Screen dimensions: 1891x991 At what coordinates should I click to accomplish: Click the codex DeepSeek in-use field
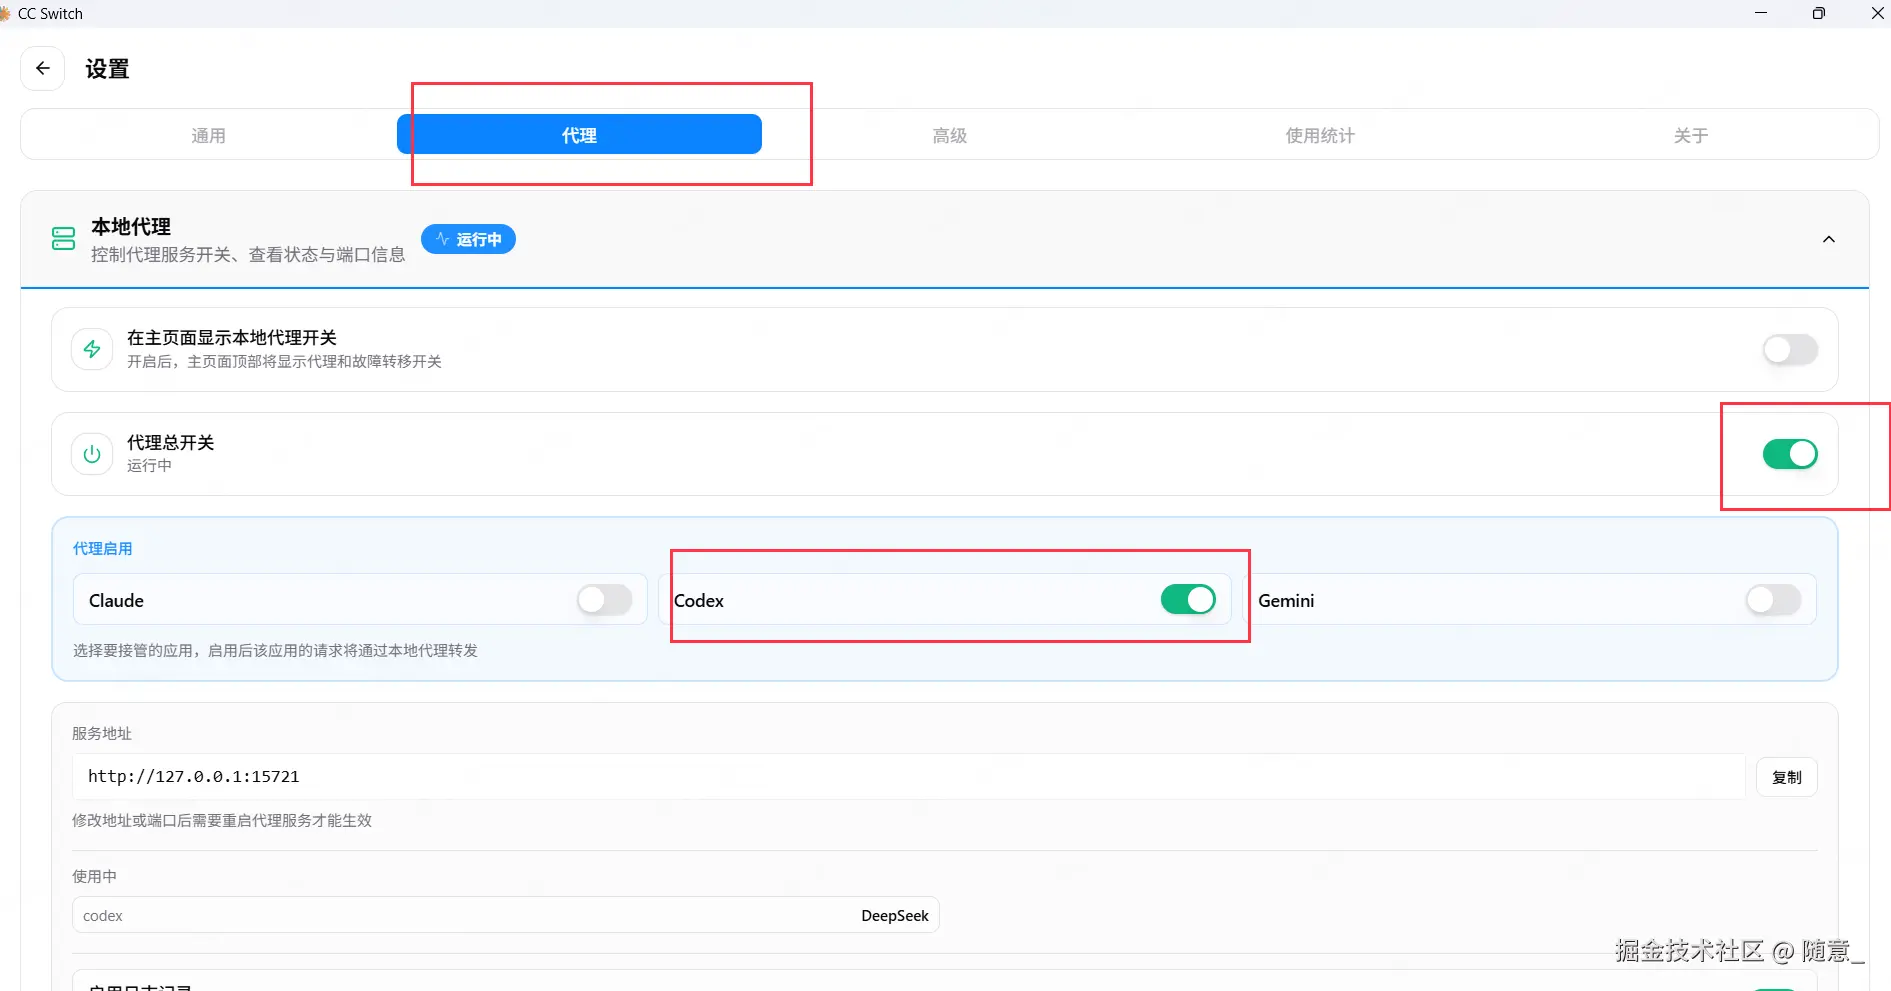point(506,915)
